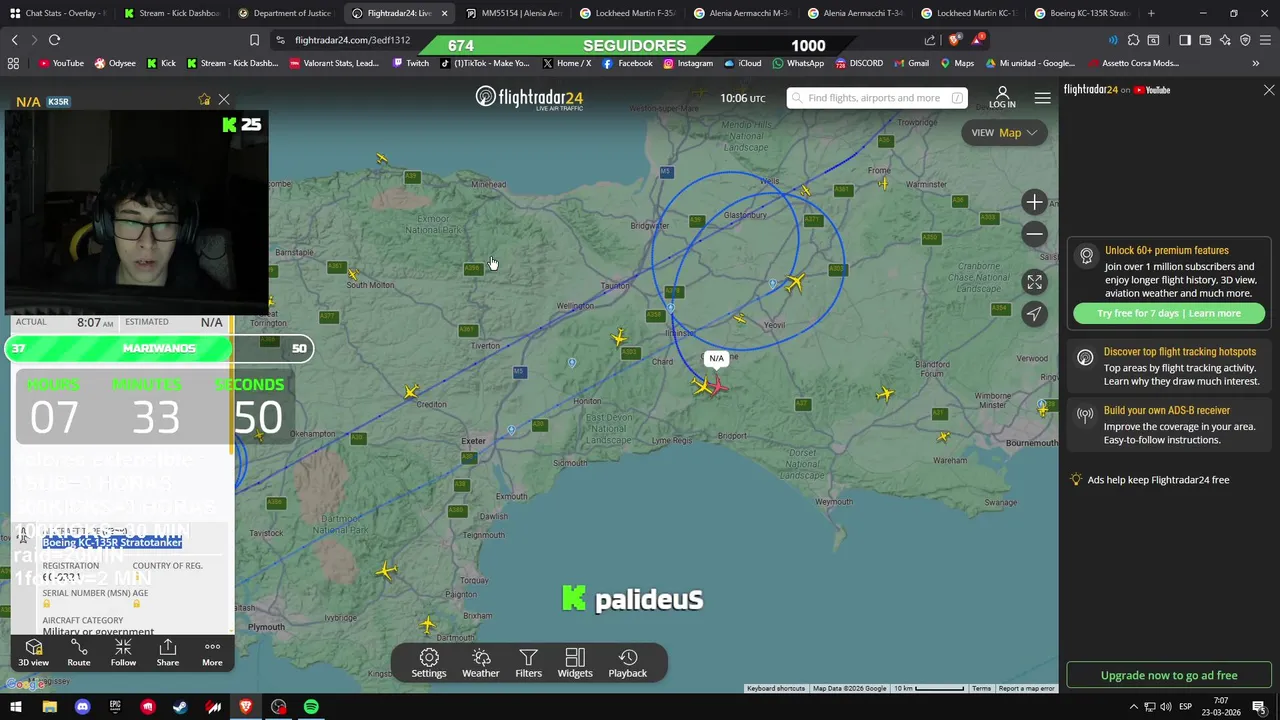Open the Widgets menu
The image size is (1280, 720).
(575, 663)
